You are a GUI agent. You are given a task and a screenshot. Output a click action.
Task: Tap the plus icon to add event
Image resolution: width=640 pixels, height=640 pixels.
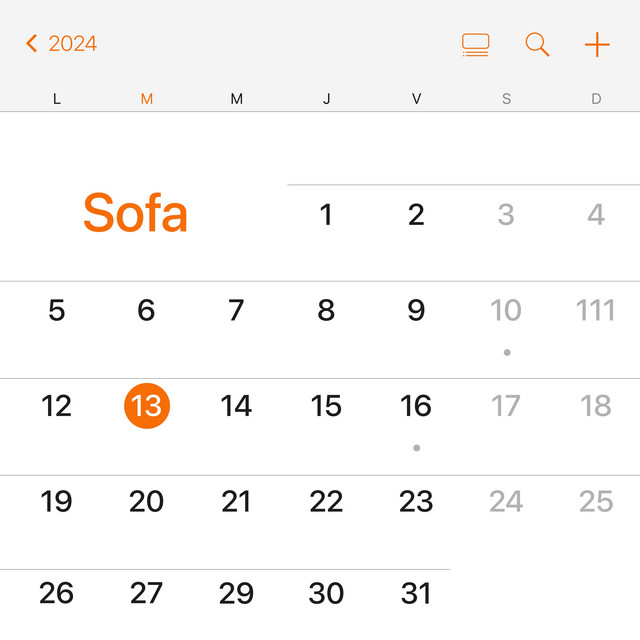[597, 44]
